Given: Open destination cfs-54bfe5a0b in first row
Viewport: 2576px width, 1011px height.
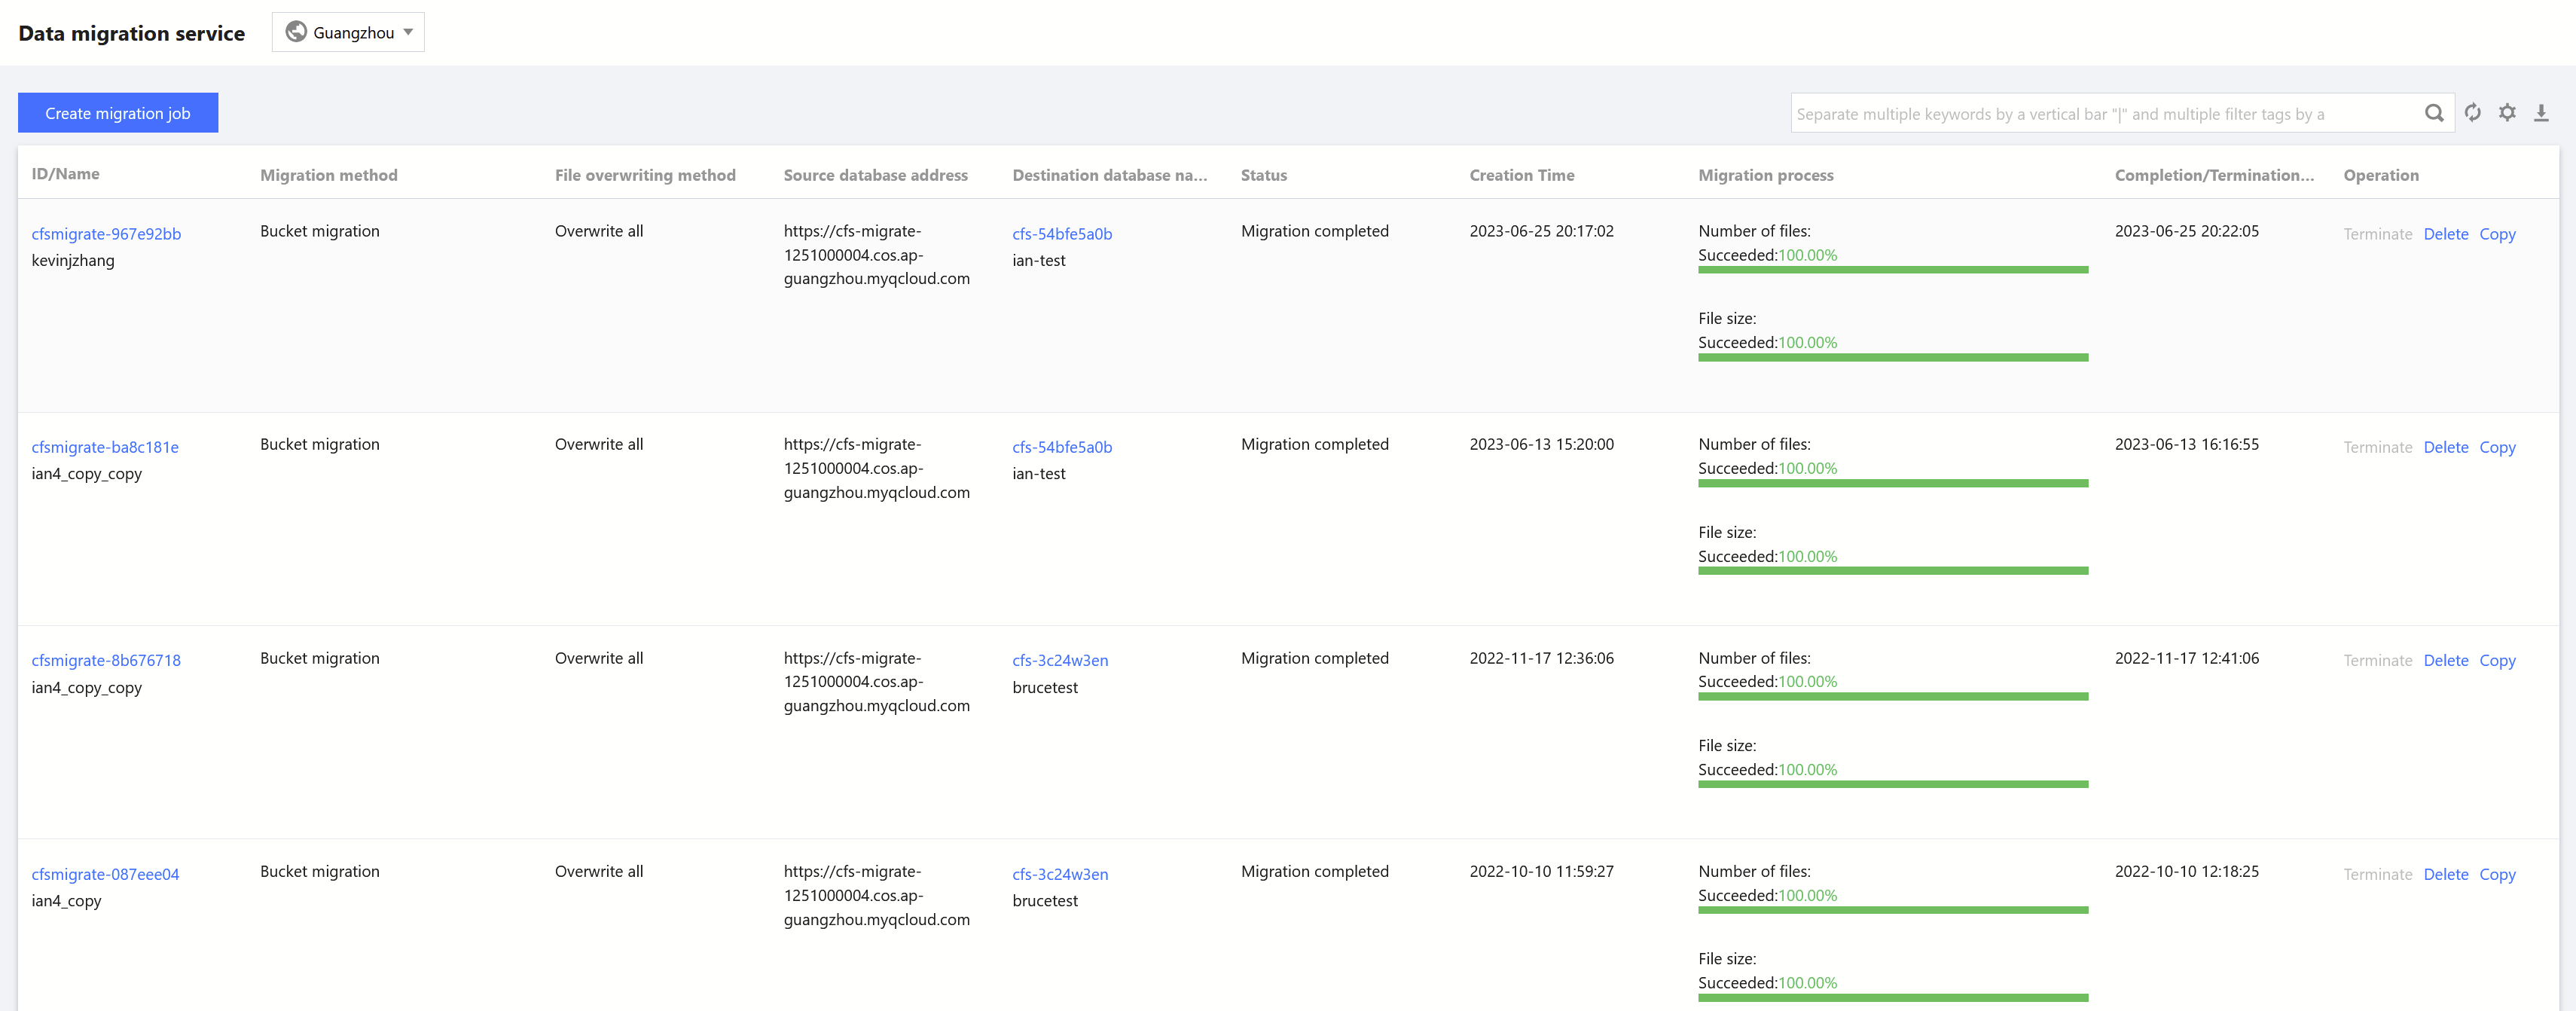Looking at the screenshot, I should [1061, 234].
